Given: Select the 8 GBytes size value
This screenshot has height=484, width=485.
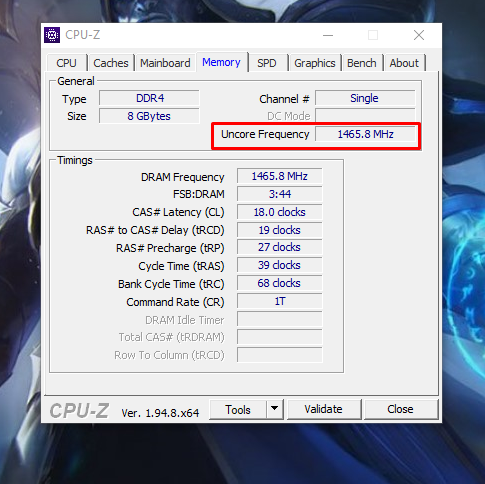Looking at the screenshot, I should [x=149, y=116].
